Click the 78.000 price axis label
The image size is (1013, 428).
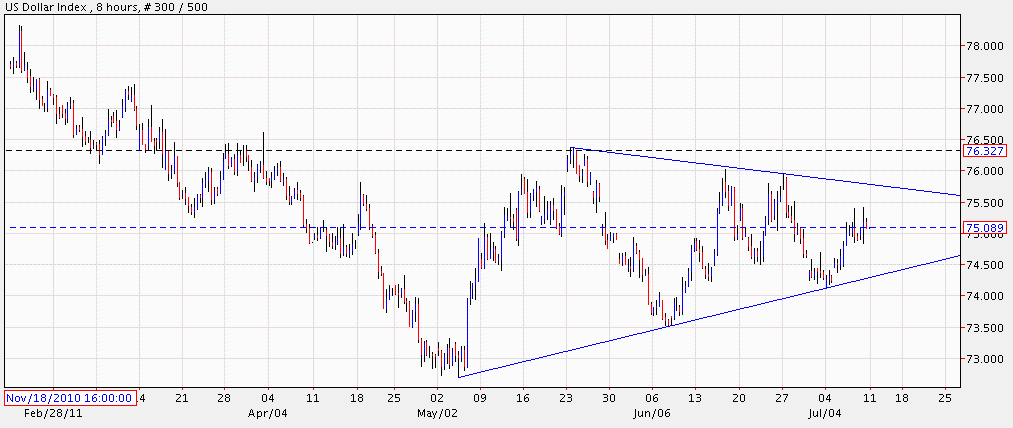(984, 46)
